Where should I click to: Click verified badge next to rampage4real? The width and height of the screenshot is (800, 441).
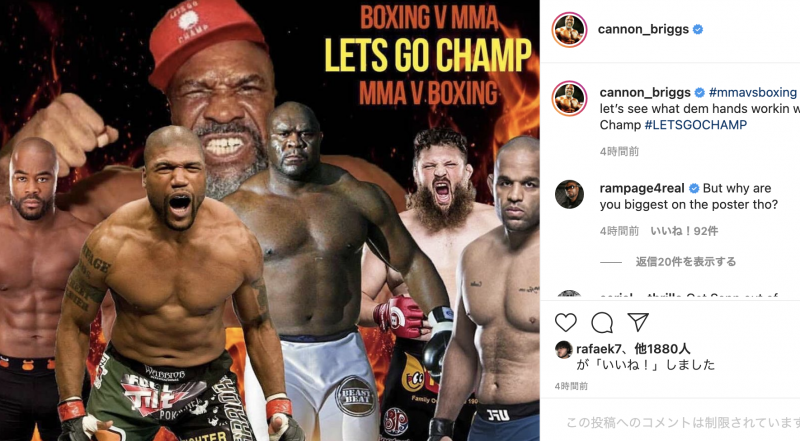tap(694, 188)
